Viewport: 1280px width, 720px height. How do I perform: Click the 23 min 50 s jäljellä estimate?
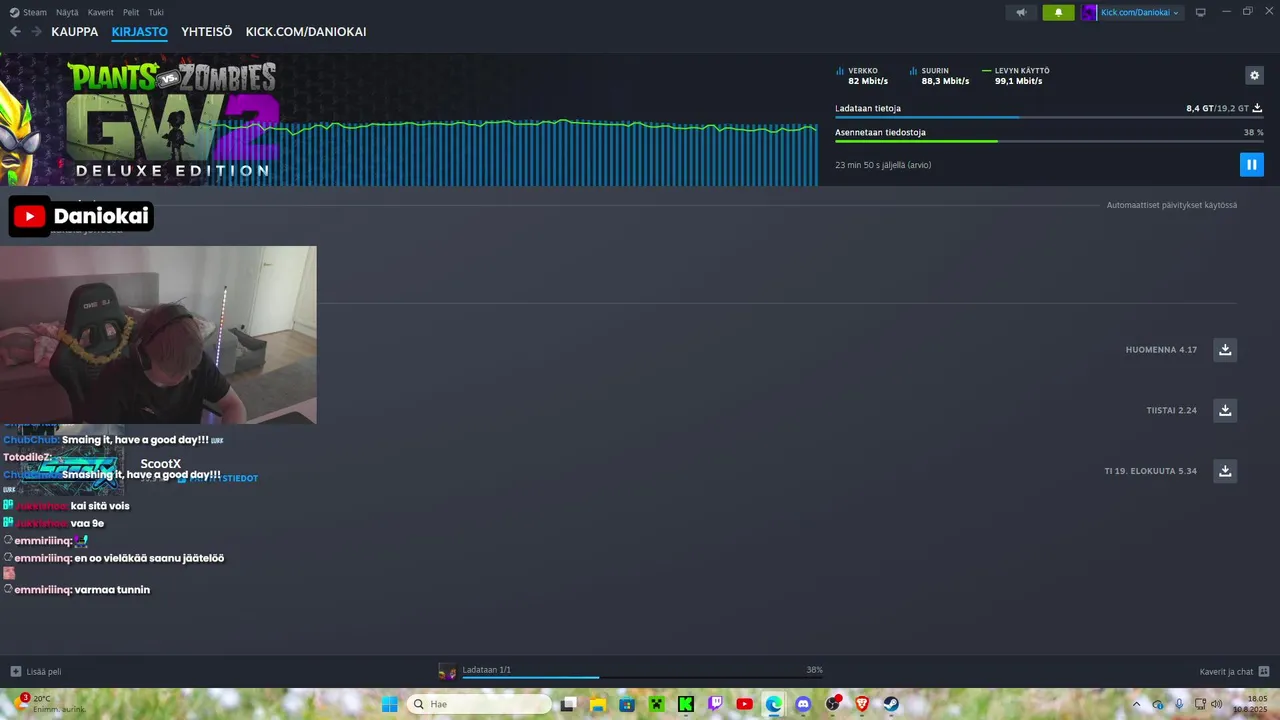(x=883, y=165)
